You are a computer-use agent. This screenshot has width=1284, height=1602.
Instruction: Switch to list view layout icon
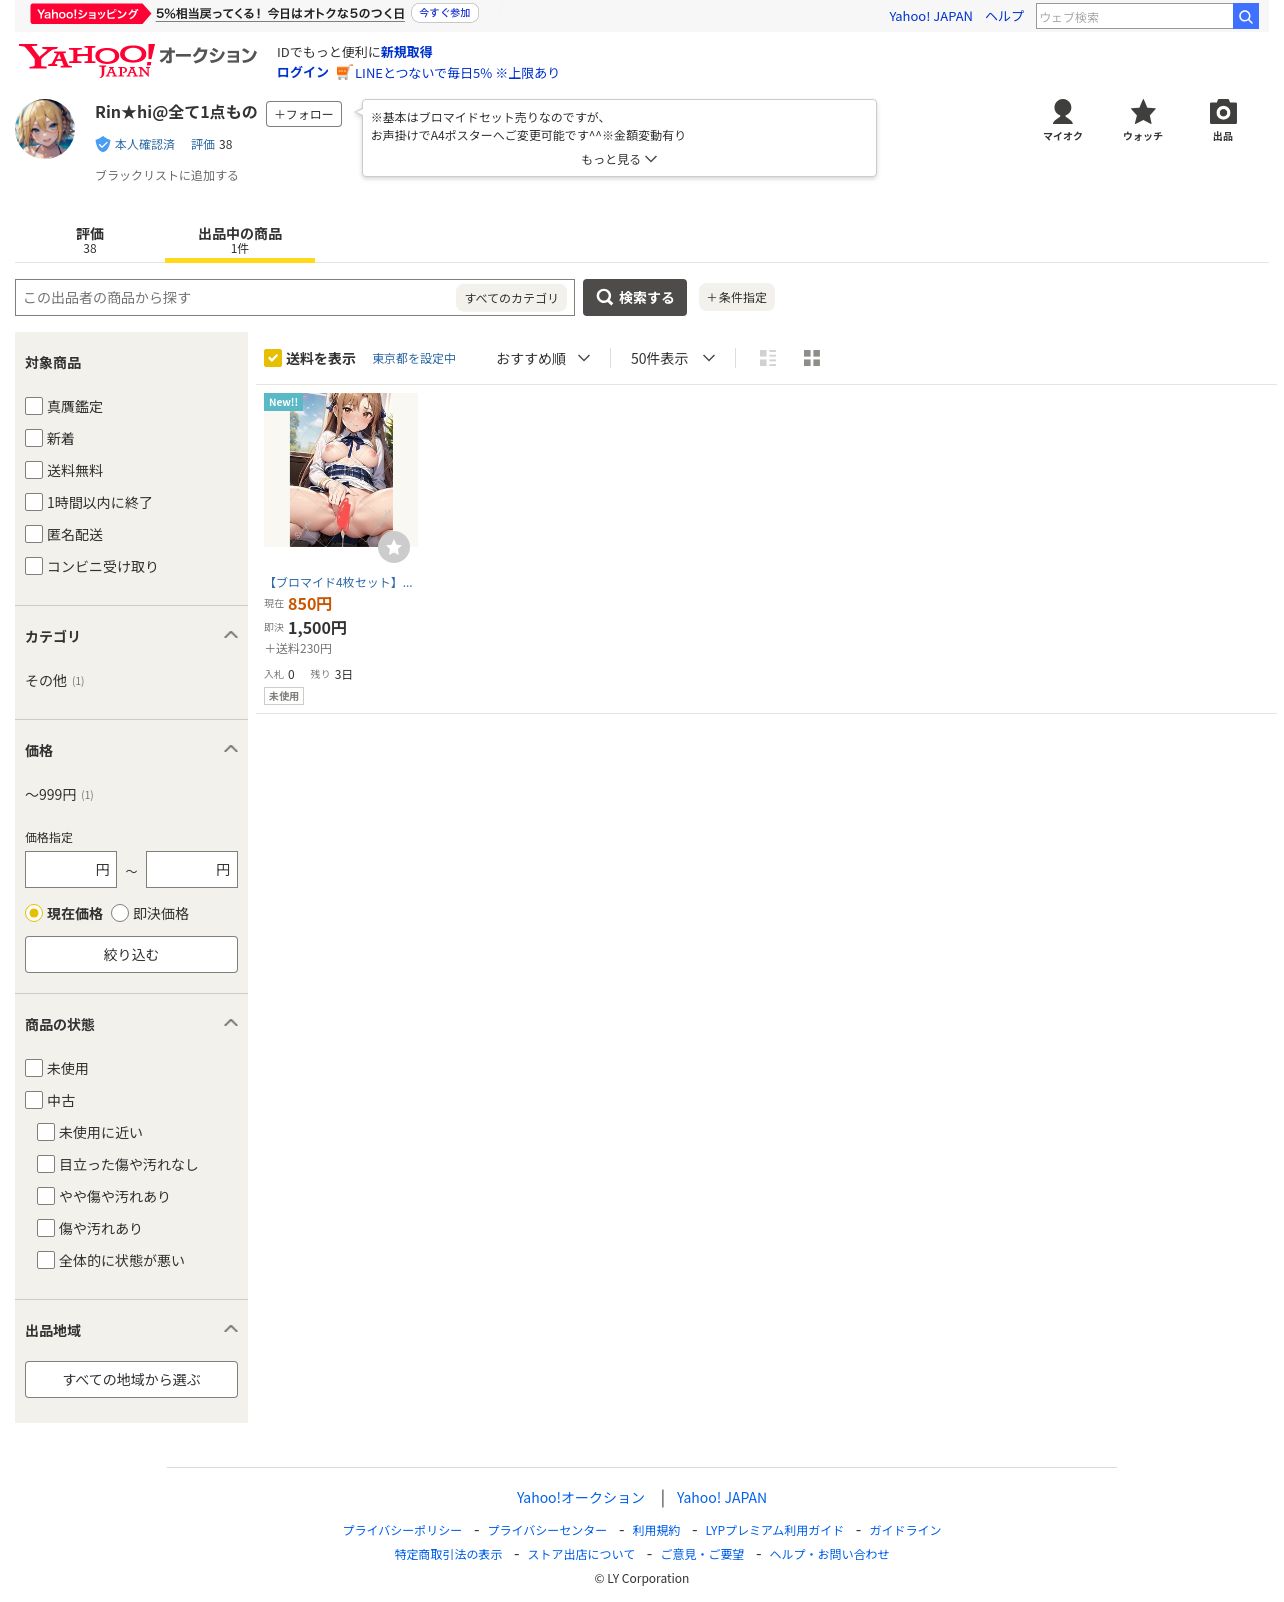768,358
